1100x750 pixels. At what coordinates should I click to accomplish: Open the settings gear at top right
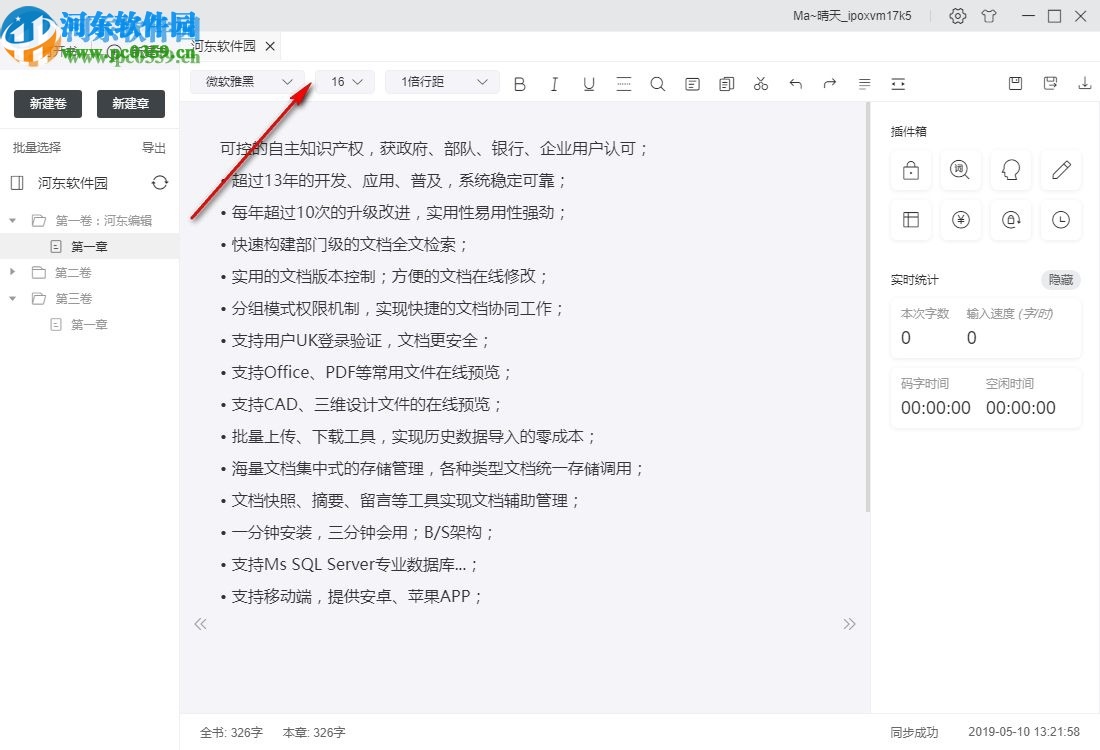pyautogui.click(x=957, y=16)
